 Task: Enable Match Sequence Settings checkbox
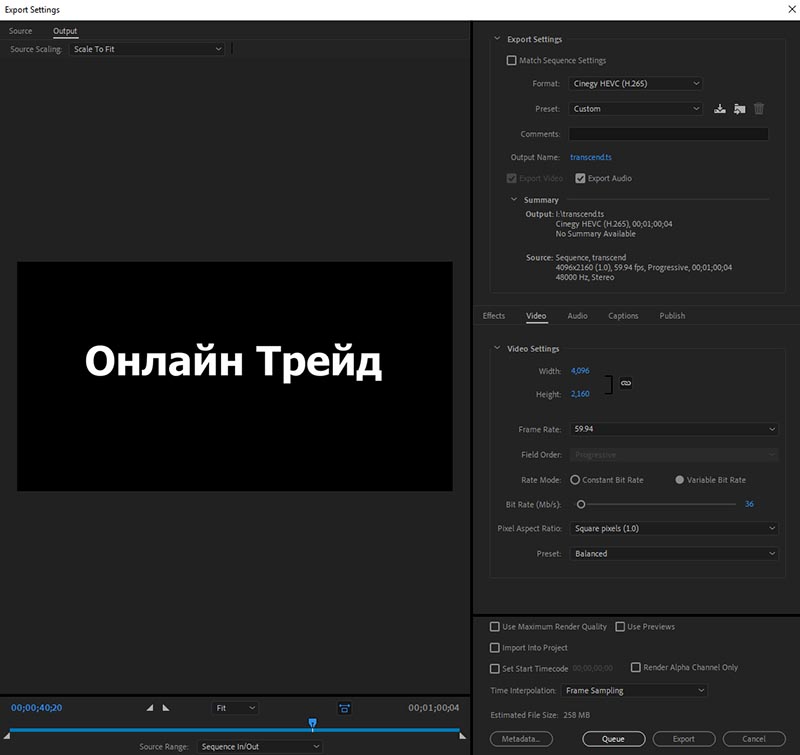pos(512,61)
